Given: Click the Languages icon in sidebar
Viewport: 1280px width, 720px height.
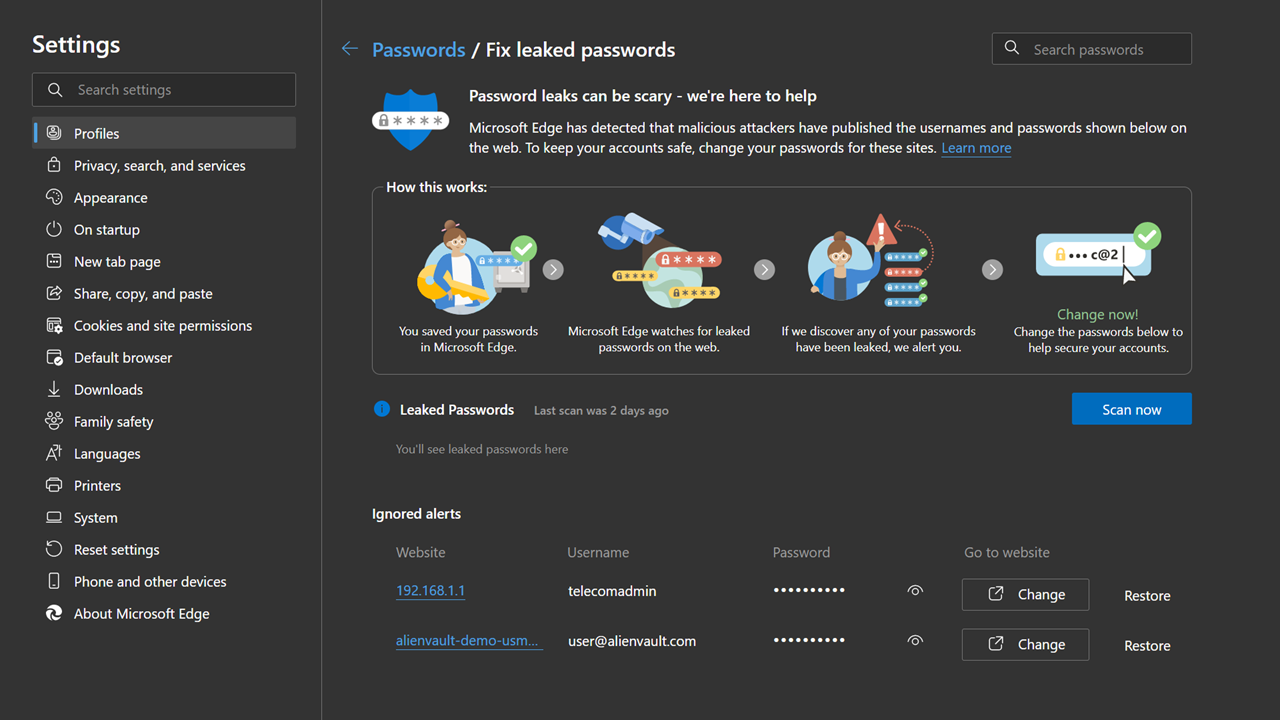Looking at the screenshot, I should pyautogui.click(x=54, y=453).
